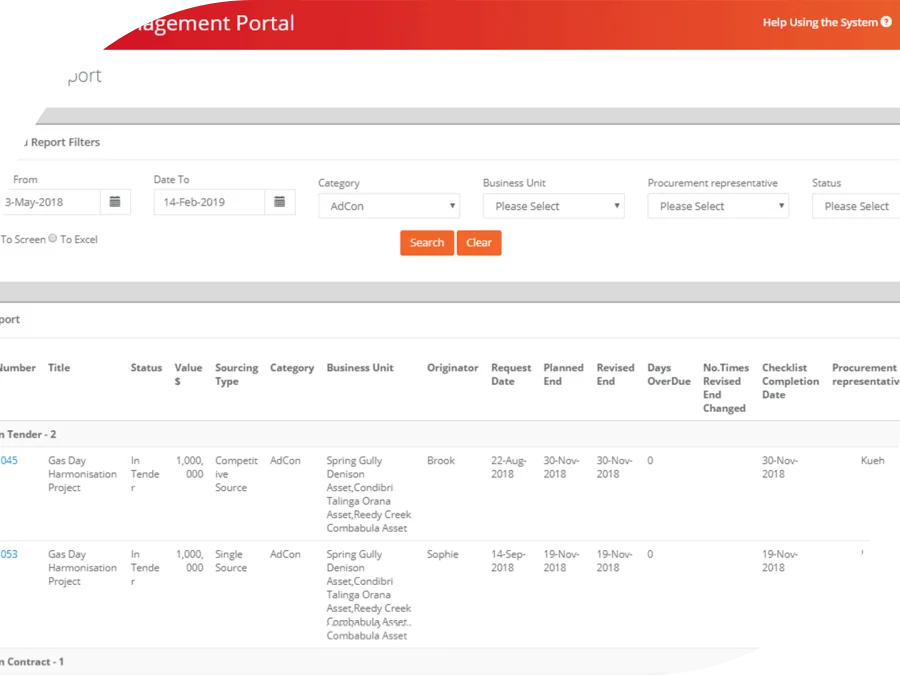Sort by the Sourcing Type column header
Viewport: 900px width, 675px height.
(236, 374)
